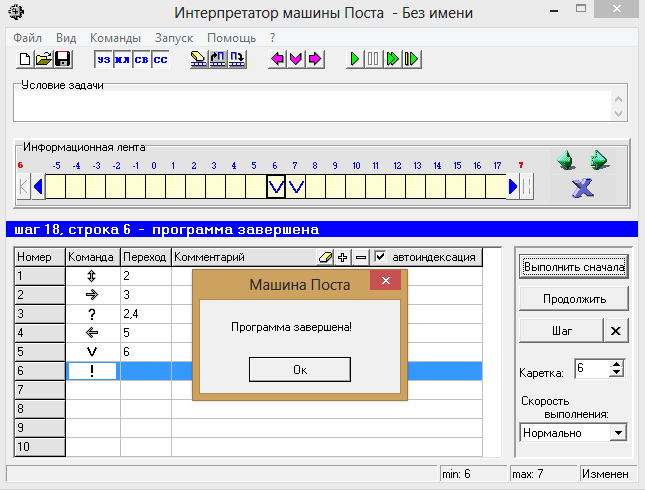The height and width of the screenshot is (490, 645).
Task: Confirm dialog with Ok button
Action: (300, 369)
